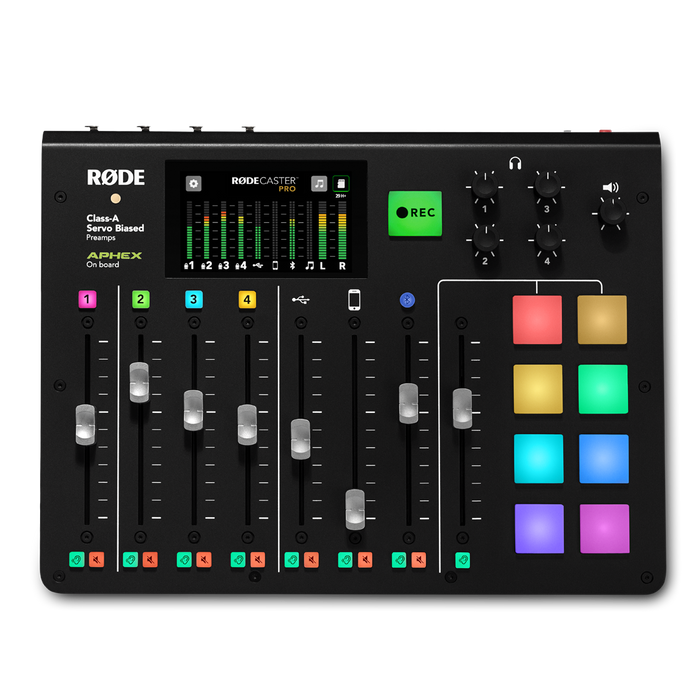Toggle solo on the smartphone channel
This screenshot has width=700, height=700.
point(345,560)
